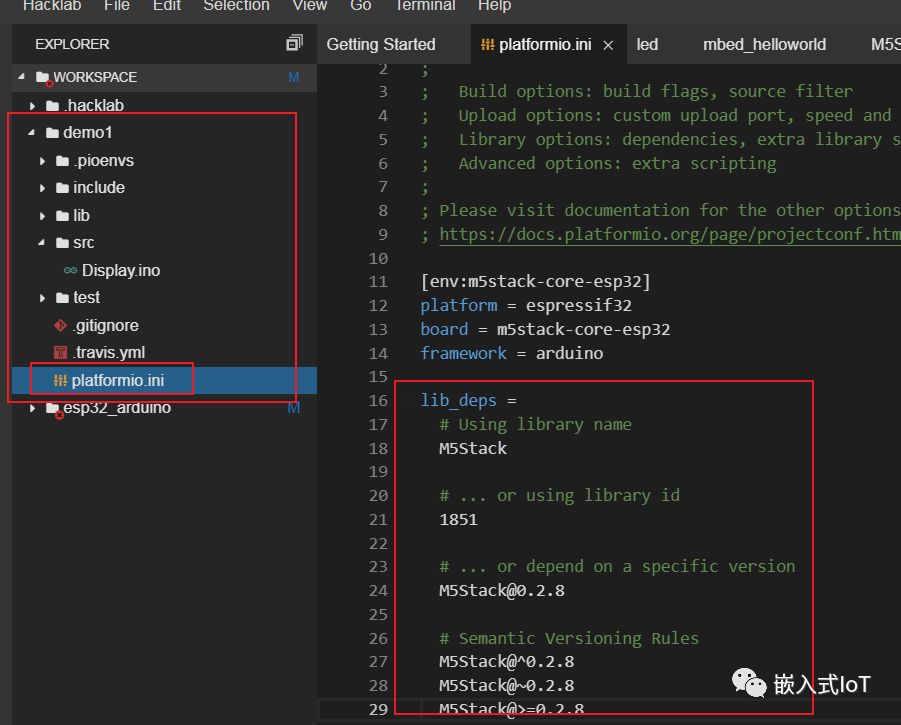Viewport: 901px width, 725px height.
Task: Open Display.ino file in explorer
Action: [x=120, y=270]
